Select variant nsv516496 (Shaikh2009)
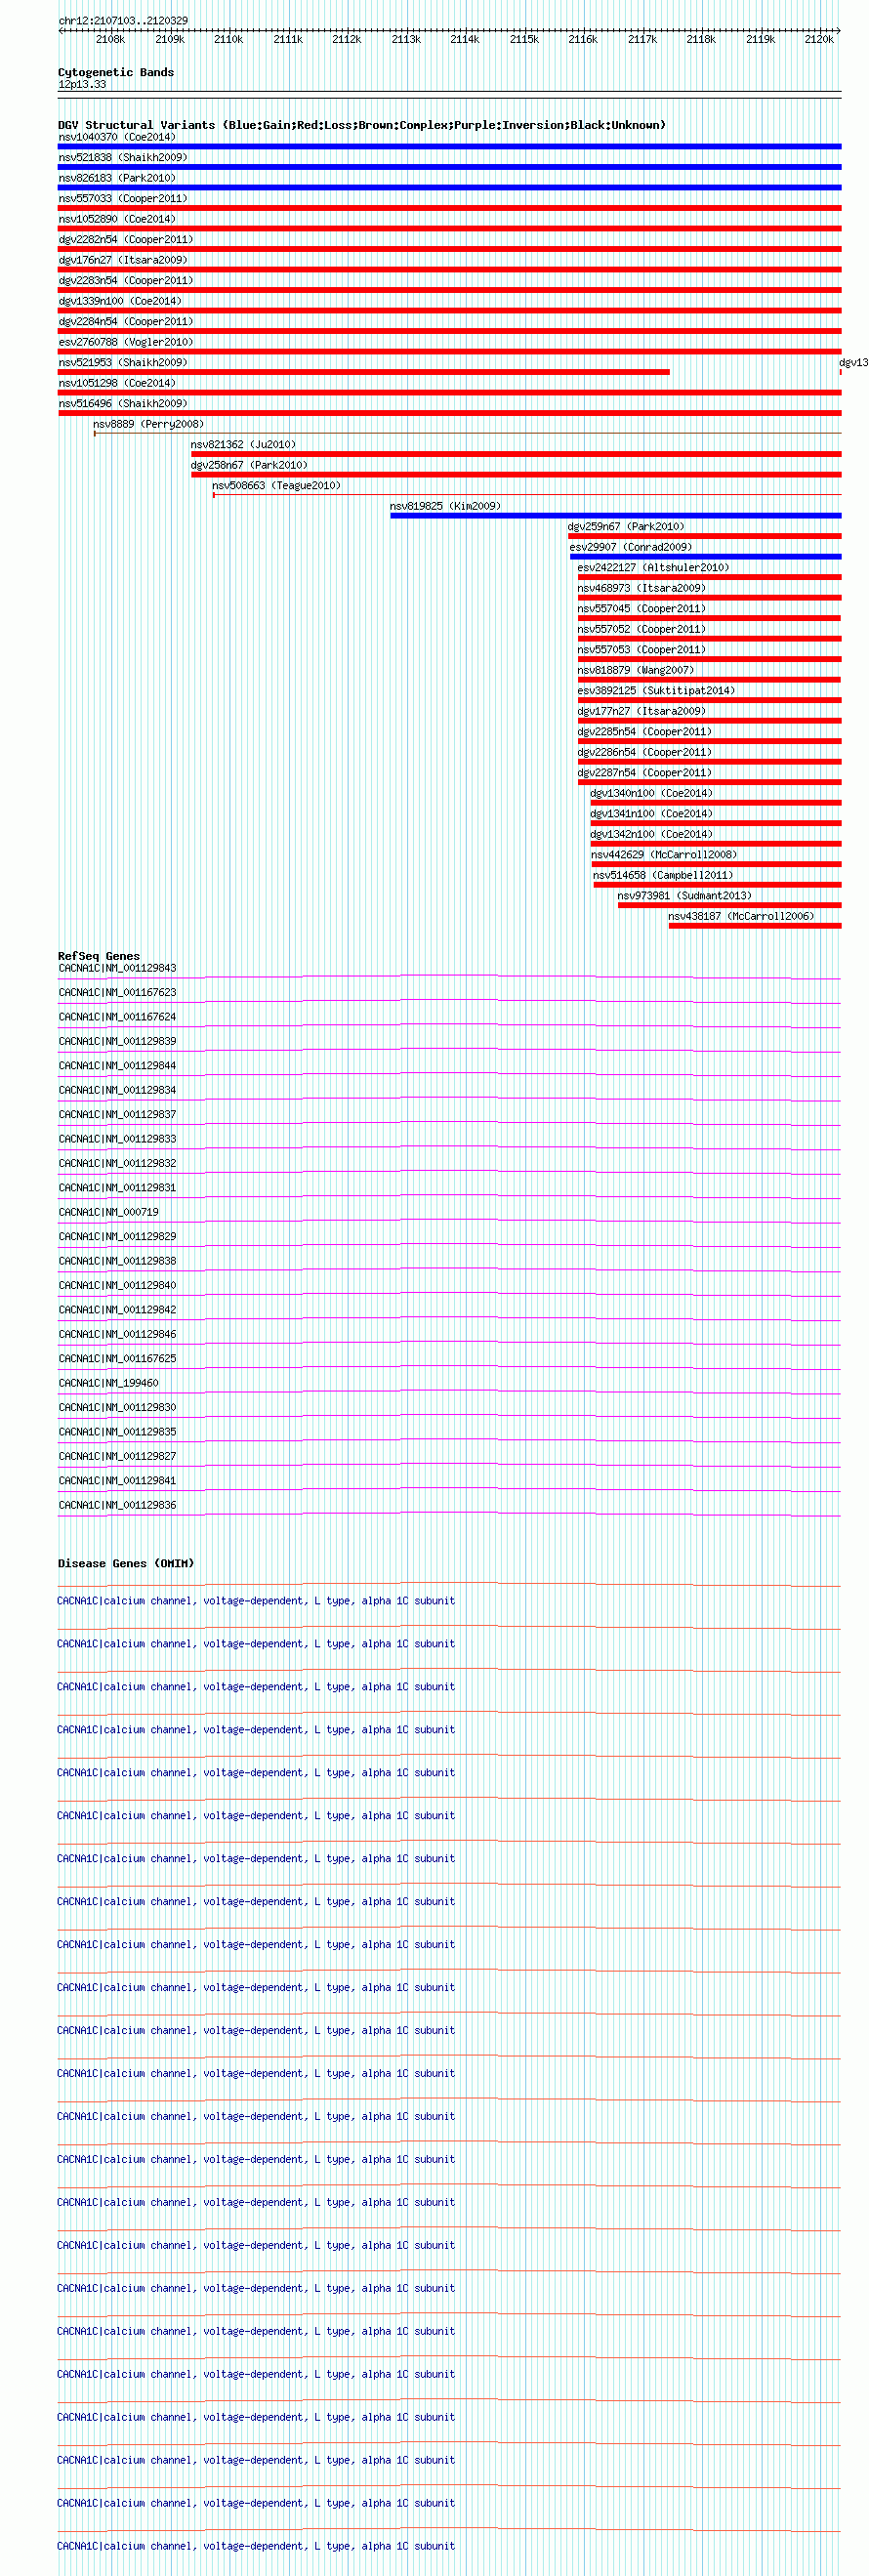 point(123,403)
